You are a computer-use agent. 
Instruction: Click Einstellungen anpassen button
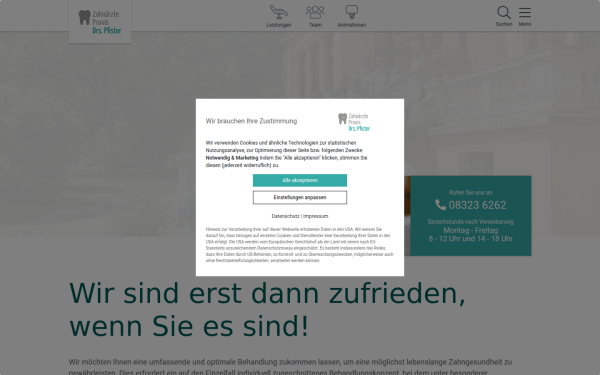[x=300, y=197]
